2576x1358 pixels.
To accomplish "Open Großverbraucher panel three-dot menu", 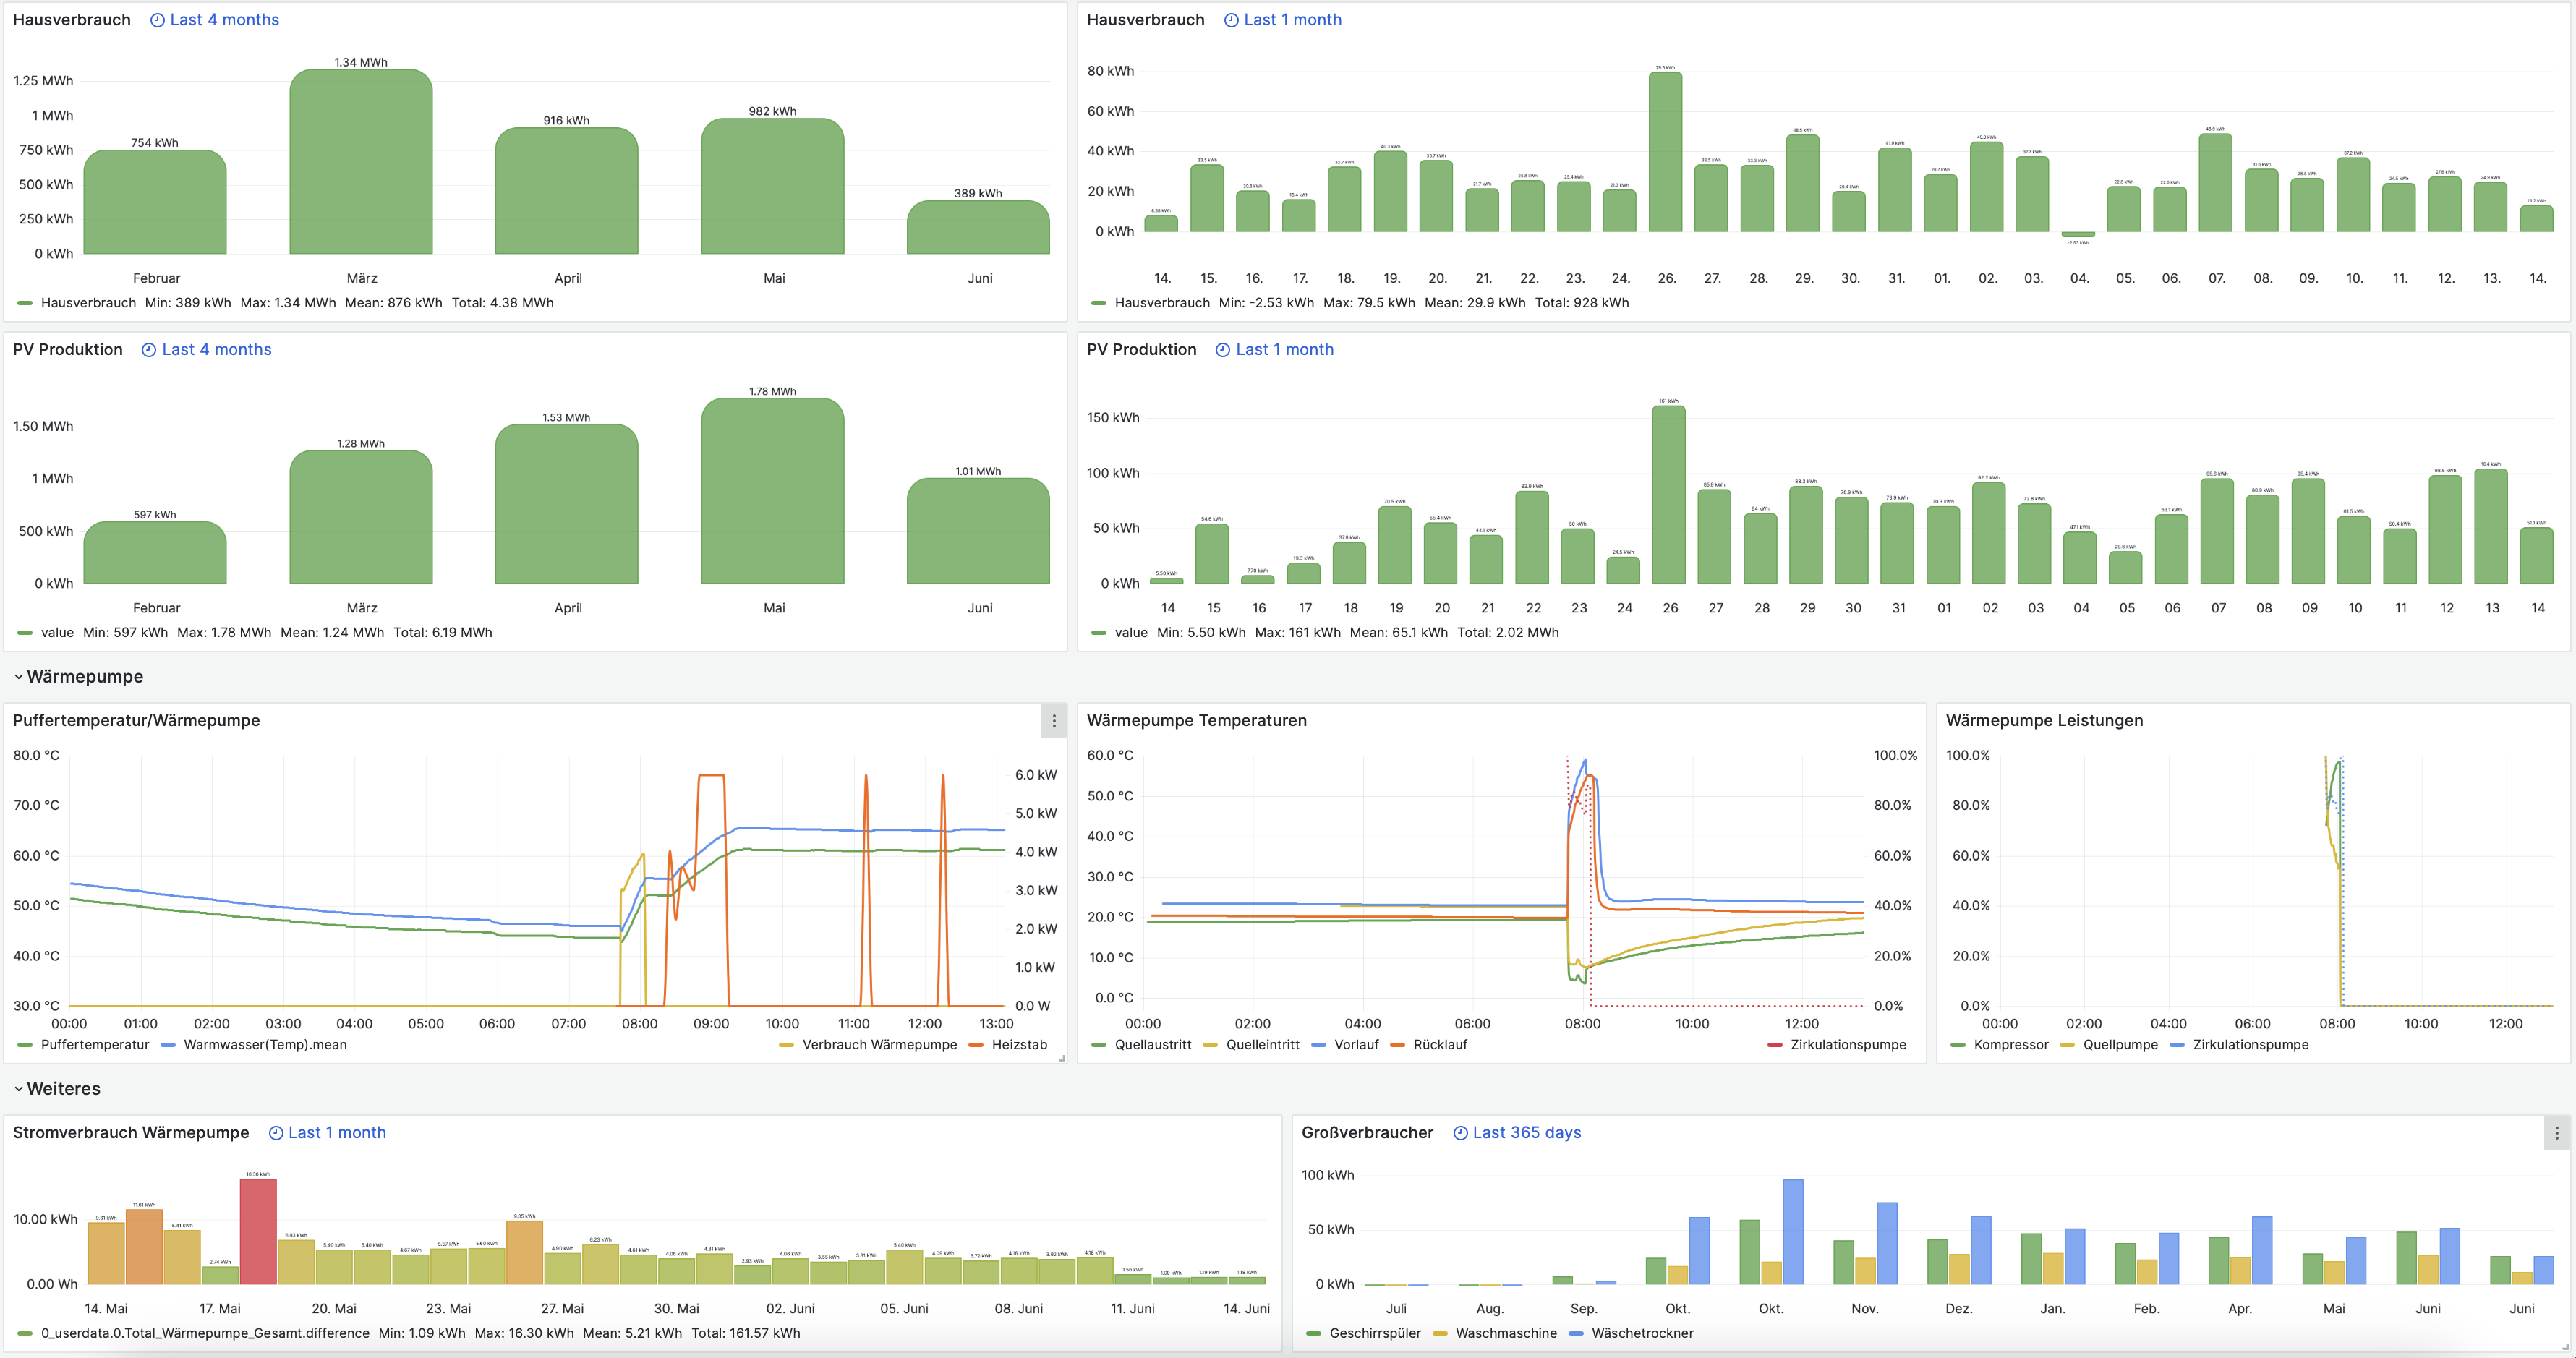I will point(2556,1133).
